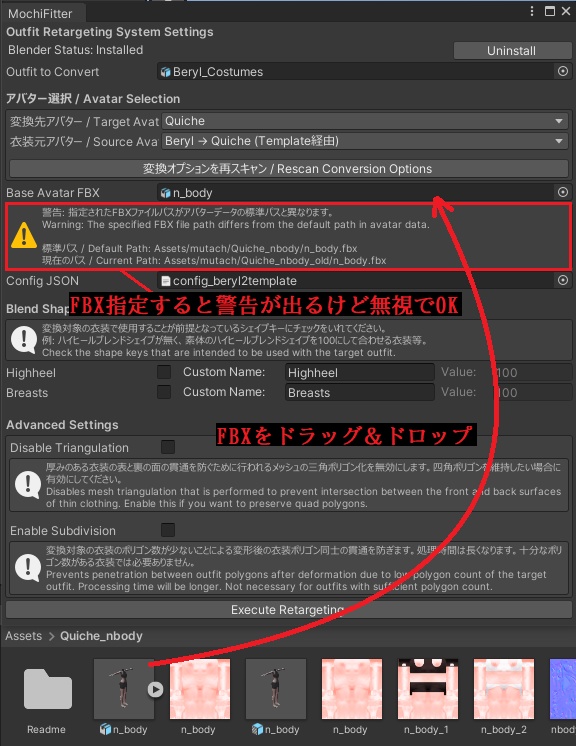
Task: Open object picker for Outfit to Convert
Action: [x=563, y=71]
